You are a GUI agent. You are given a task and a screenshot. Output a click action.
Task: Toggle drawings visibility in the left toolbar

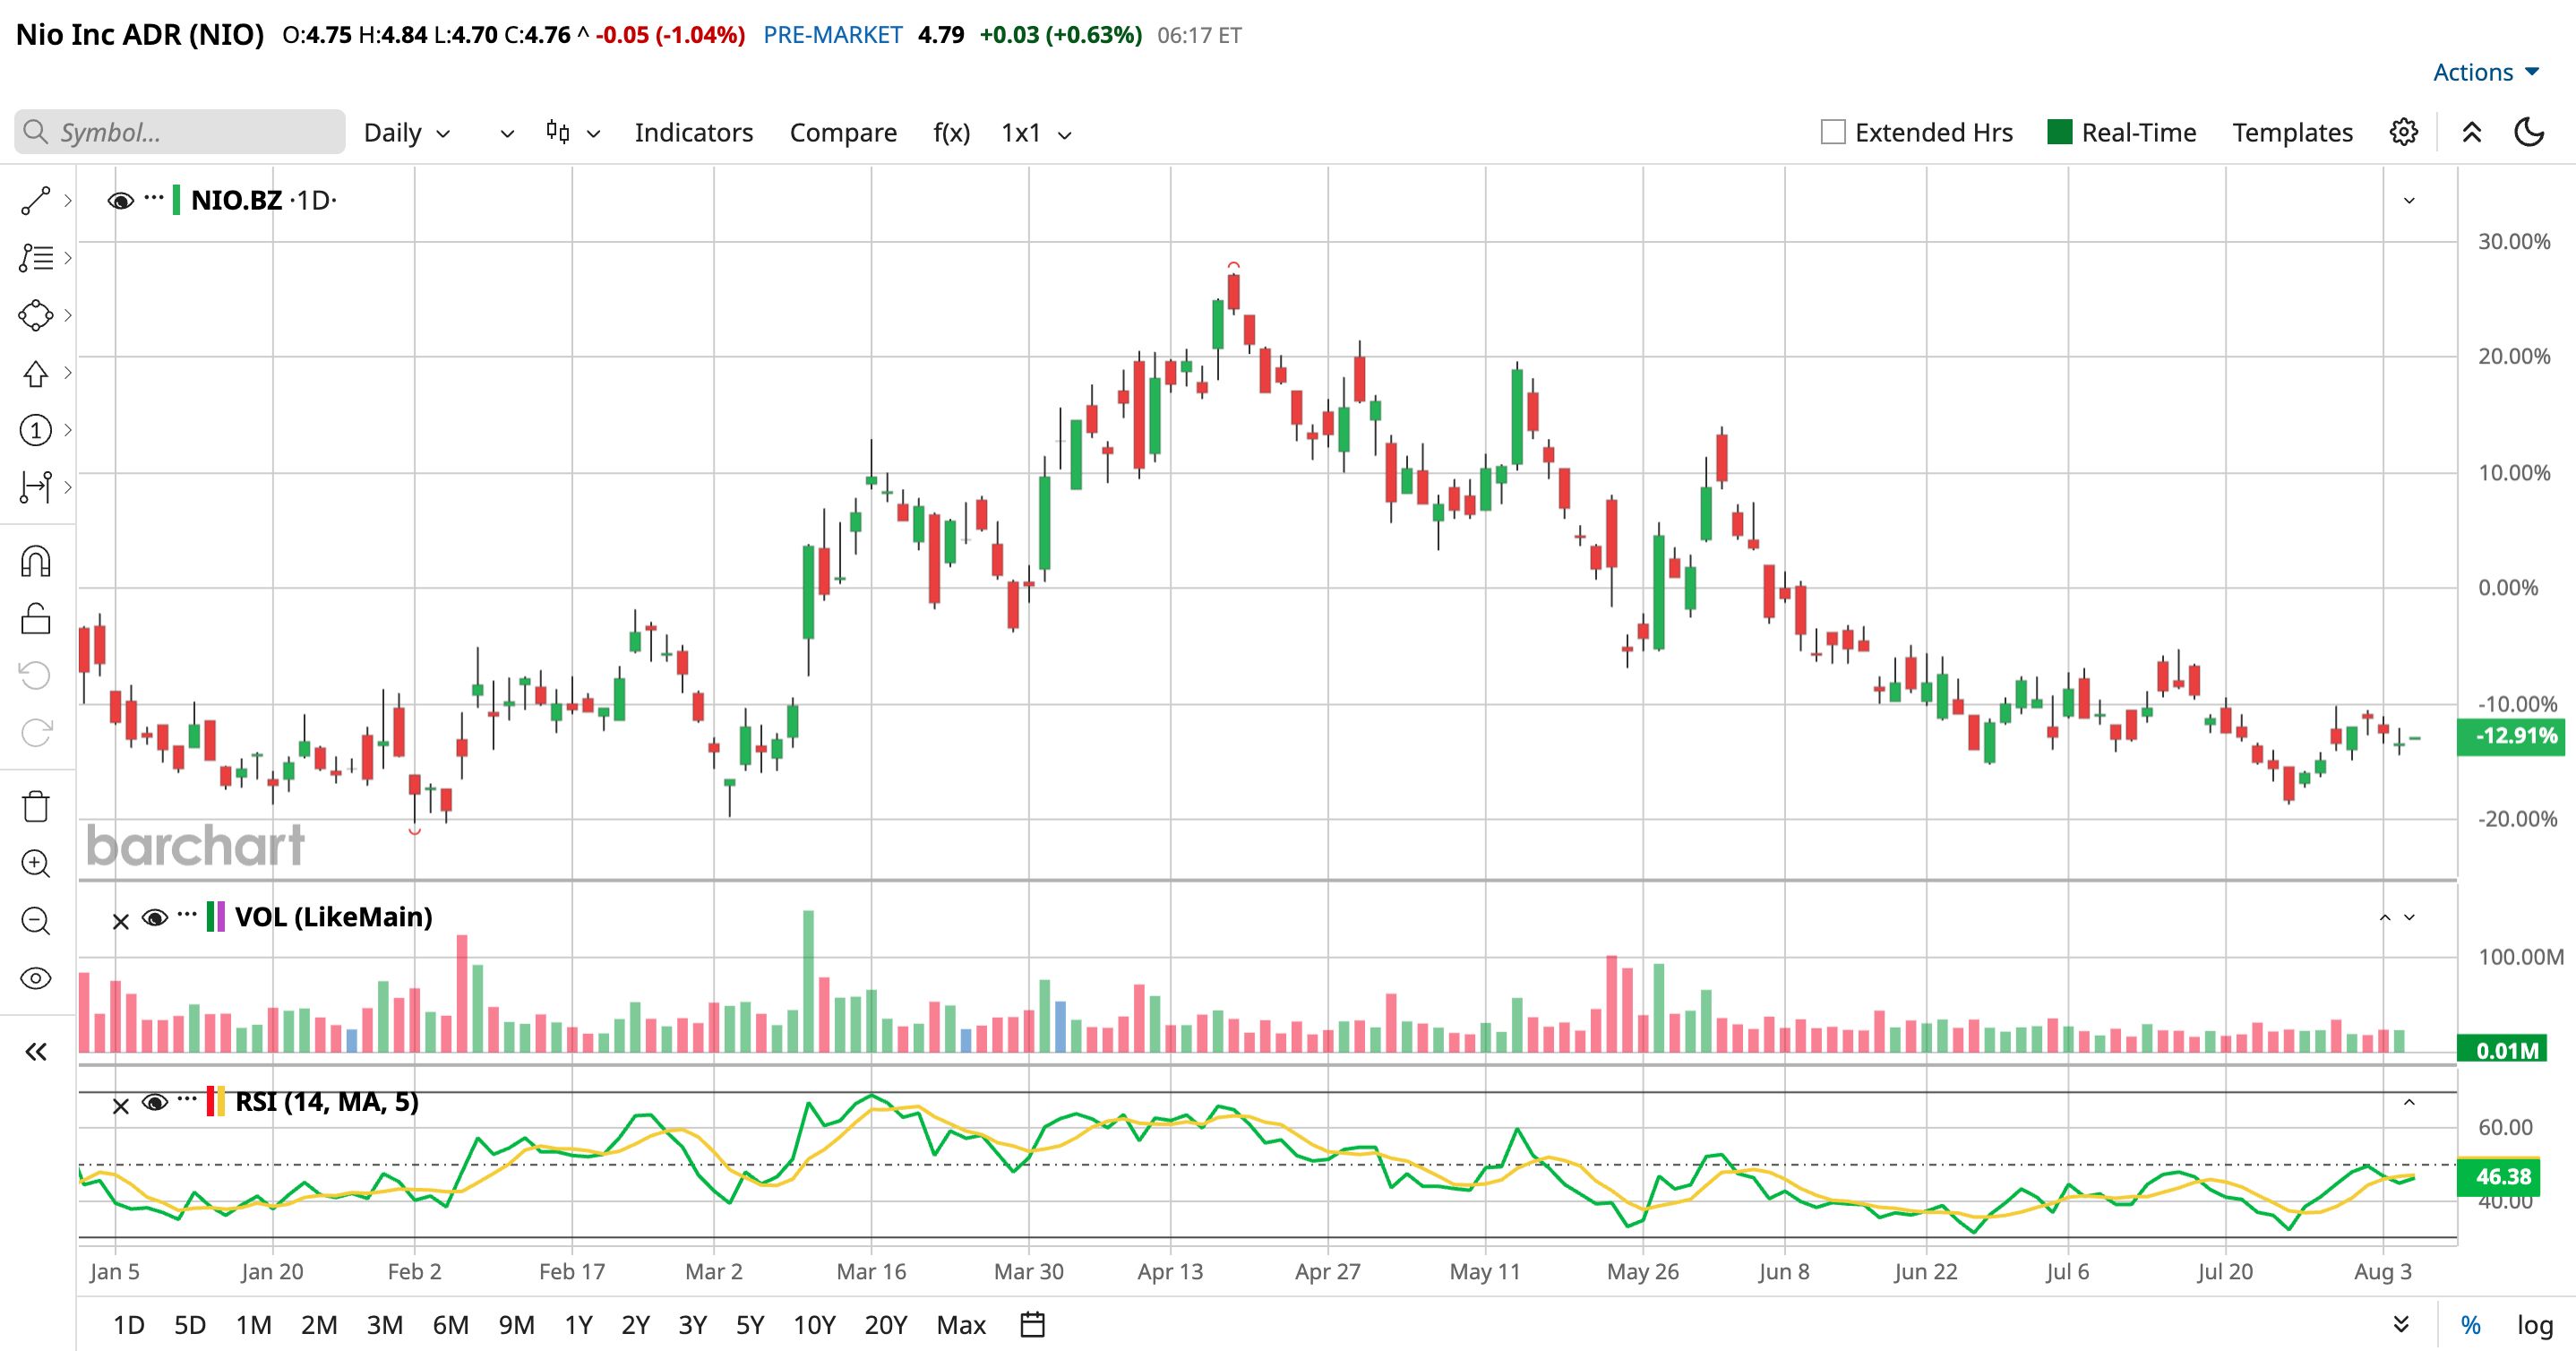pyautogui.click(x=36, y=978)
